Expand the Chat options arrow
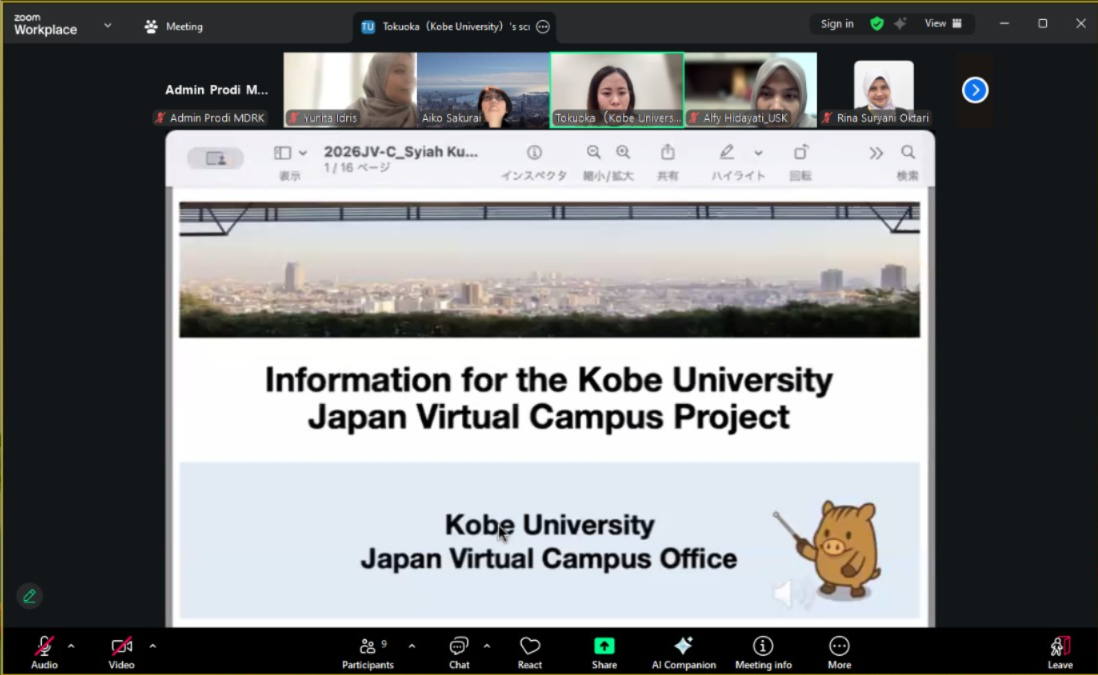The height and width of the screenshot is (675, 1098). [487, 646]
